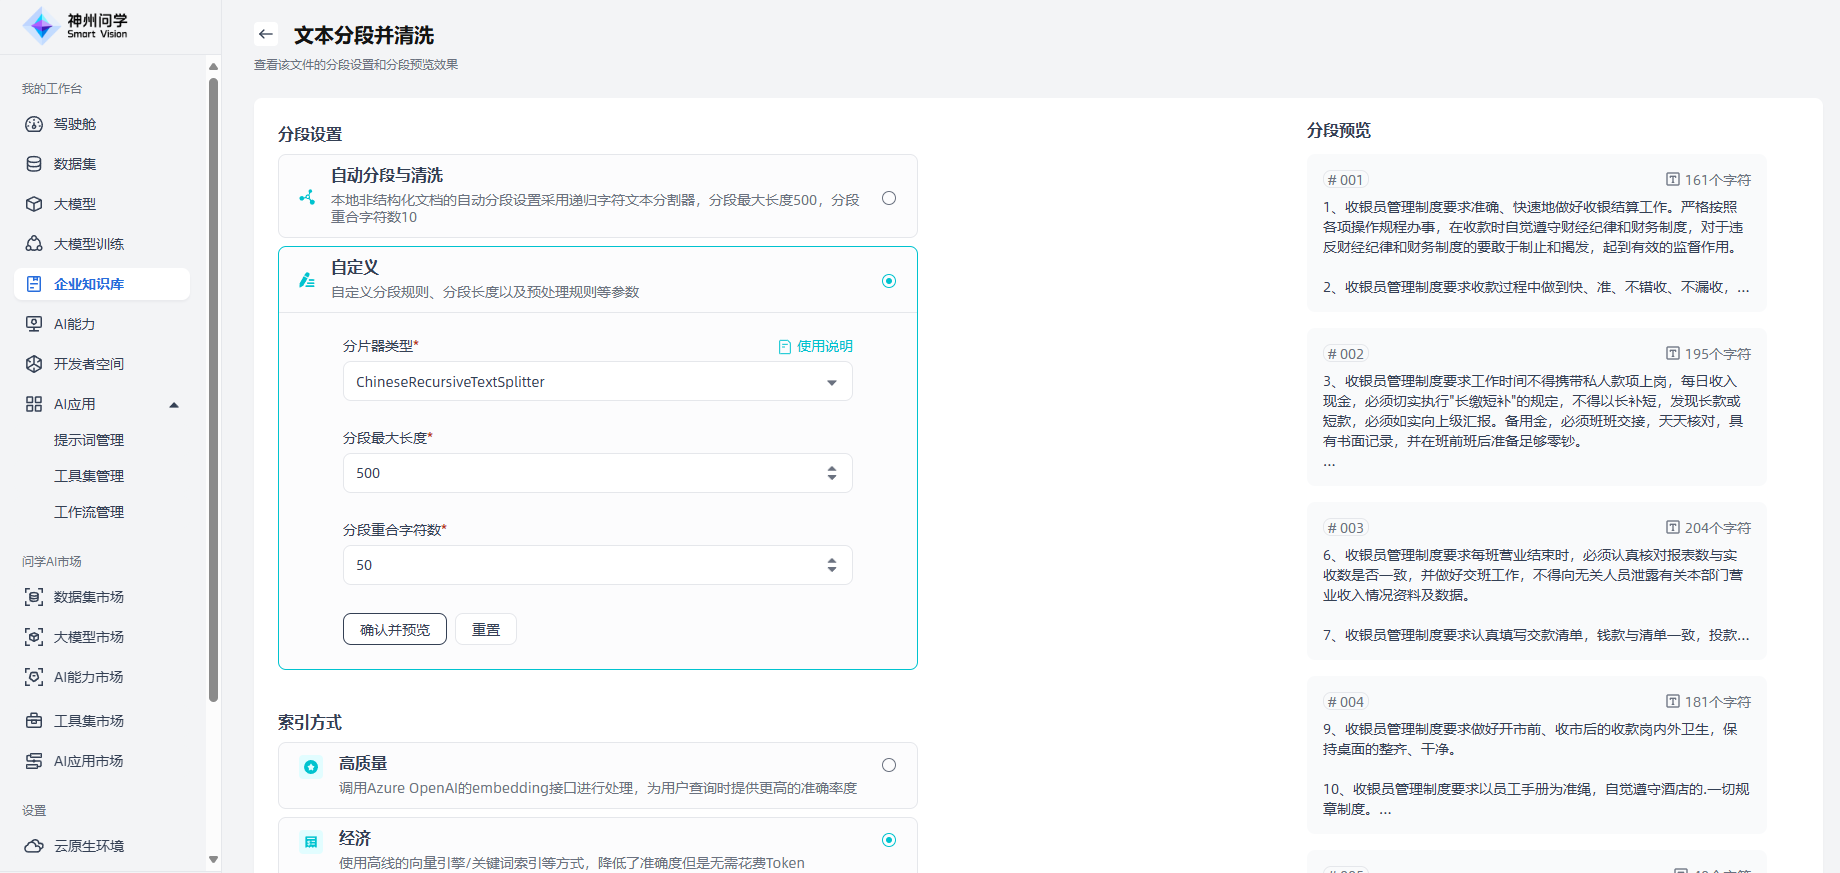Click the 重置 button
Screen dimensions: 1840x873
(x=486, y=629)
